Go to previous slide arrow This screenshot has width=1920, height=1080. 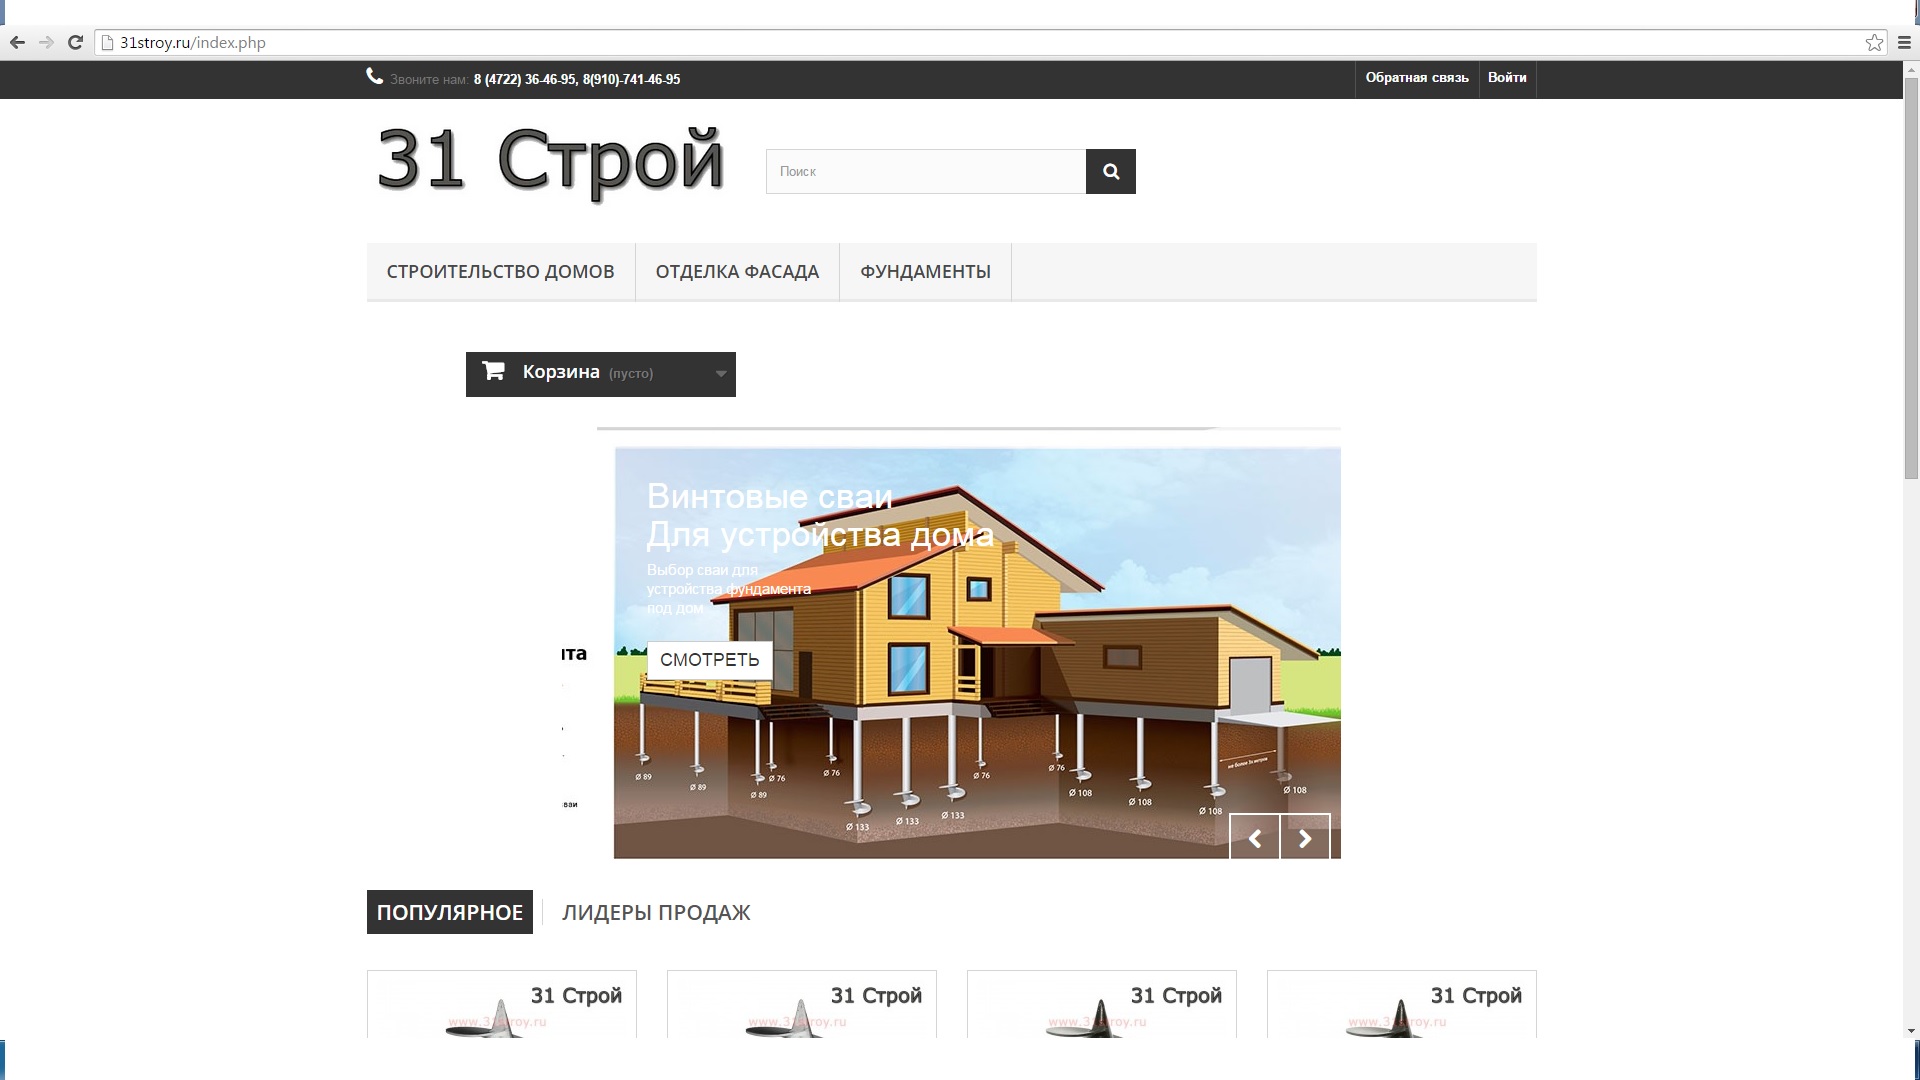[1254, 838]
